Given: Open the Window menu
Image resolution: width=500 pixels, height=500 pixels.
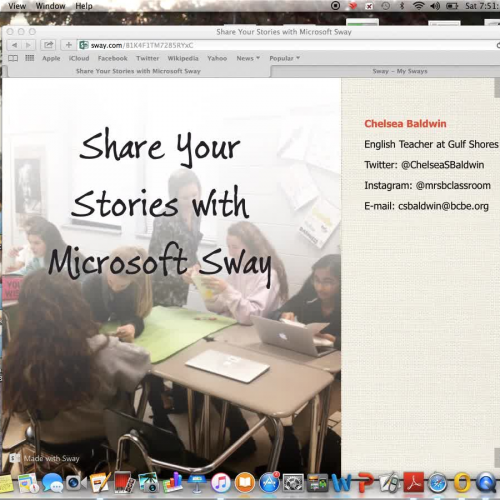Looking at the screenshot, I should pyautogui.click(x=50, y=6).
